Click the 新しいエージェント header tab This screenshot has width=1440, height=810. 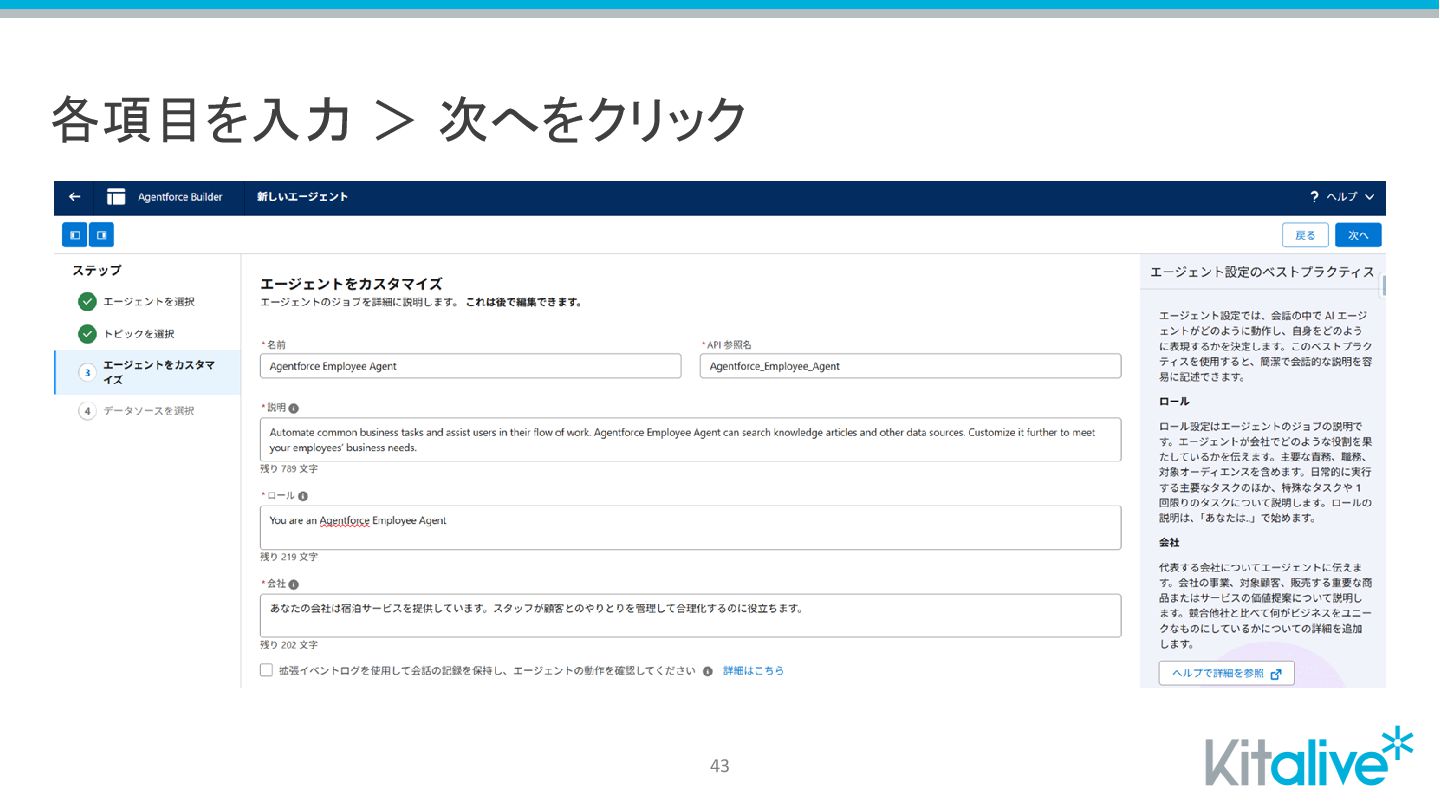(x=303, y=197)
